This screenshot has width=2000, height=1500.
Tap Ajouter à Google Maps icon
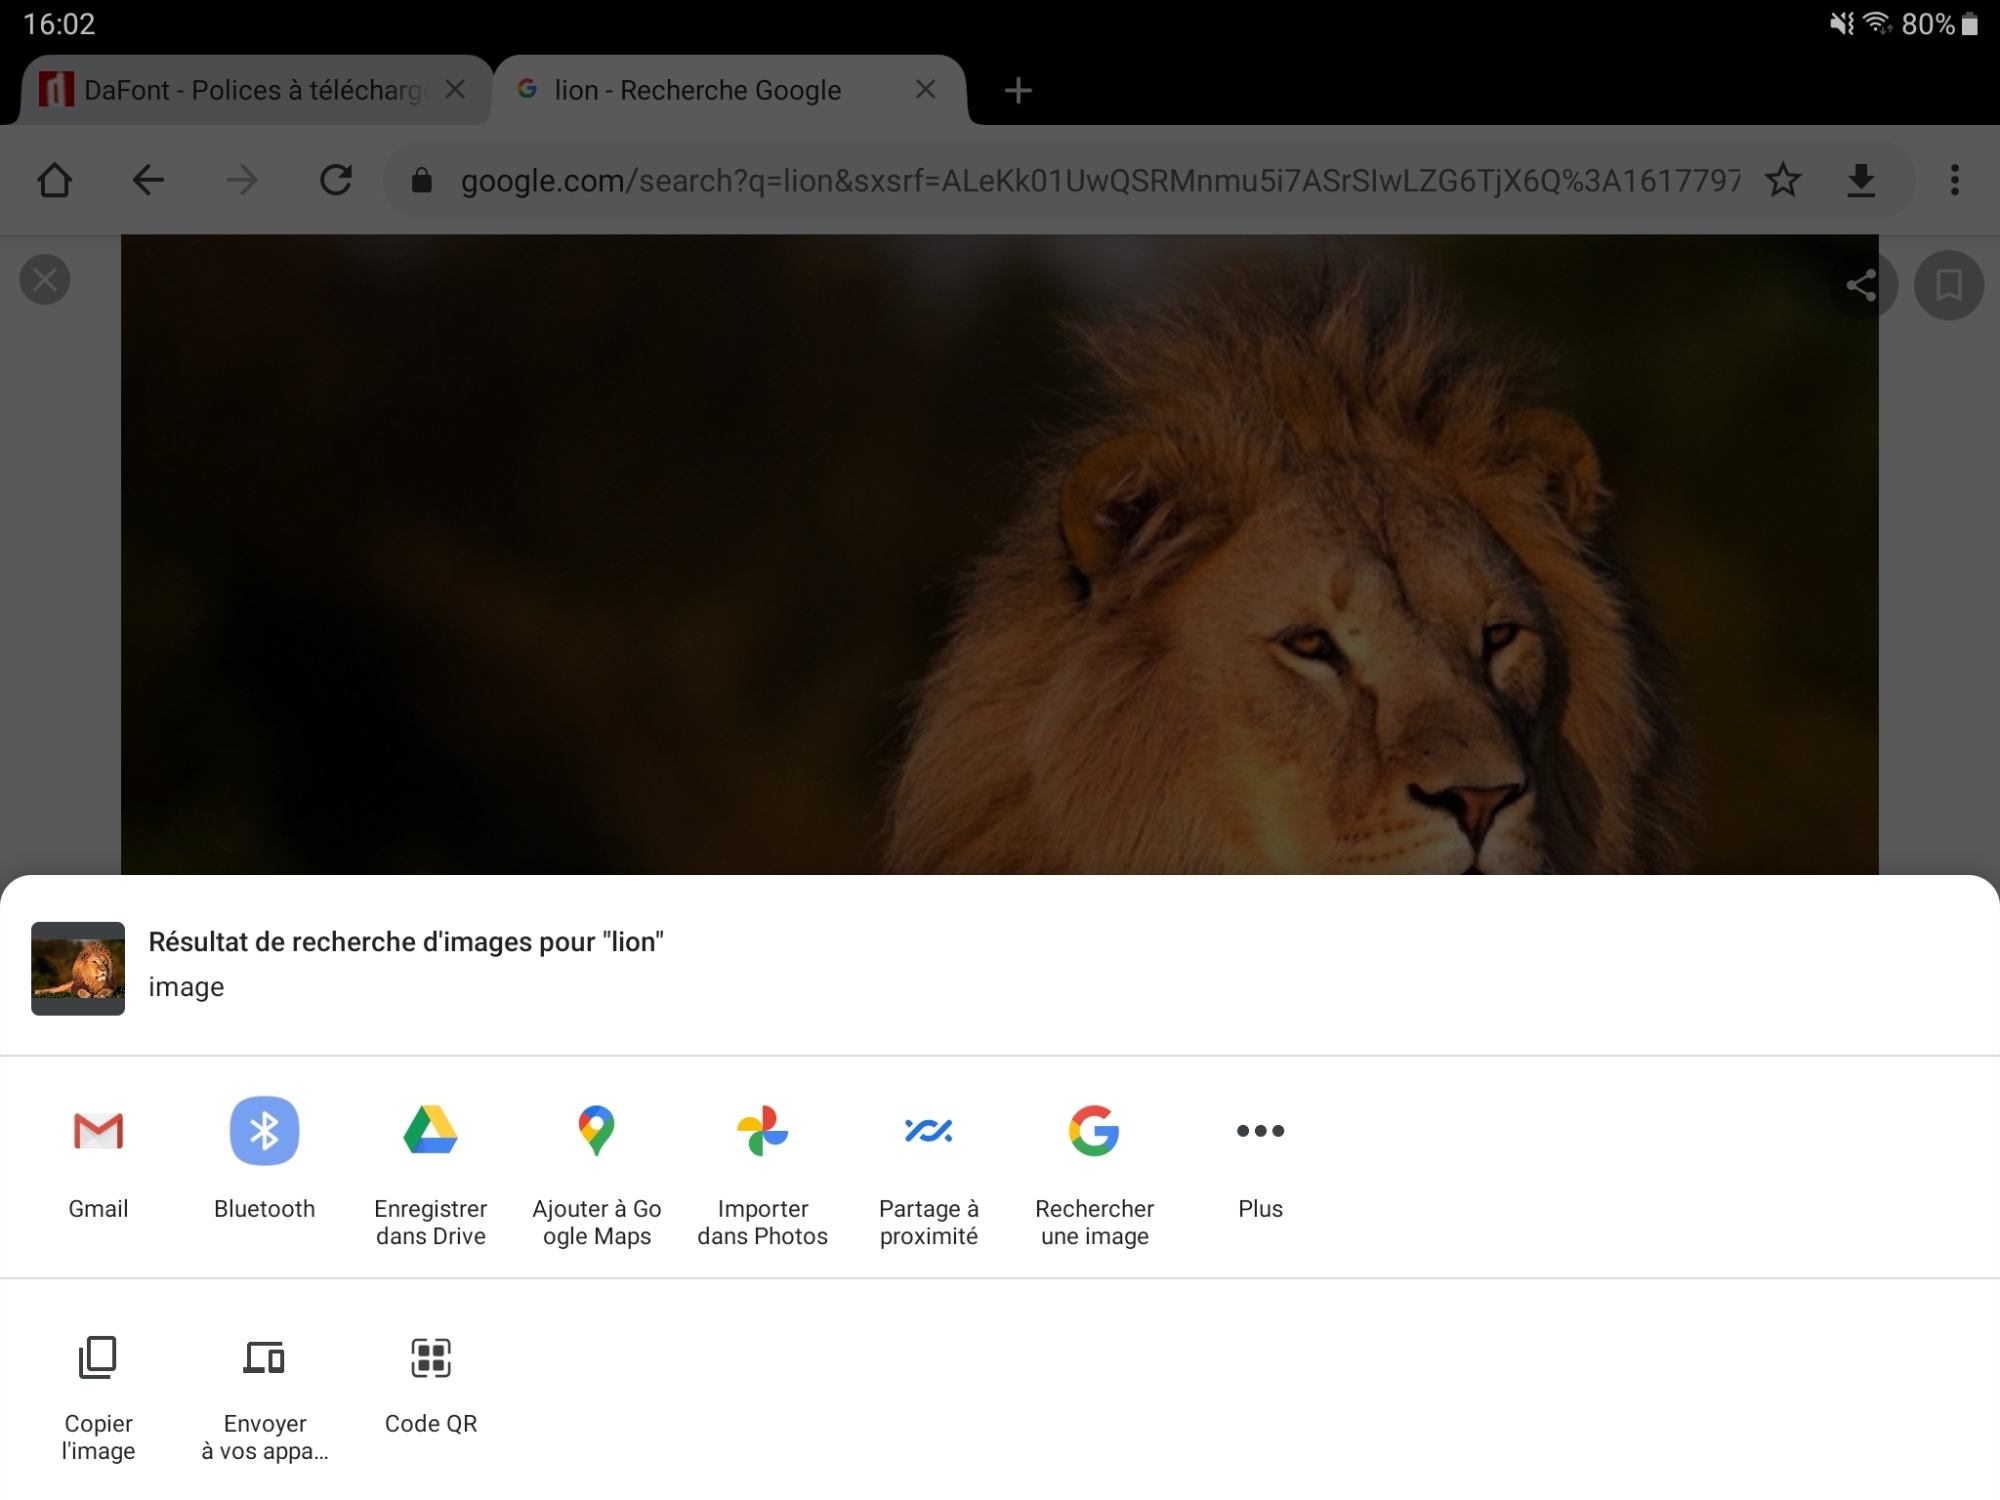(596, 1131)
